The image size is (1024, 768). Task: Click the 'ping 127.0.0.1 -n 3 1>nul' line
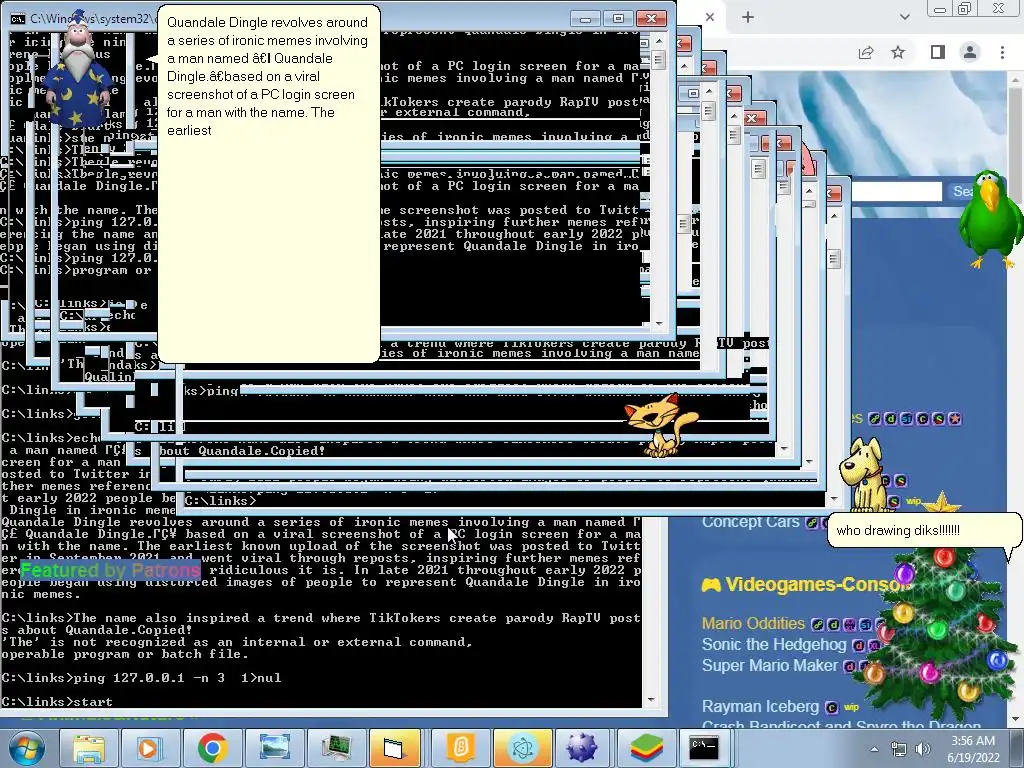141,678
